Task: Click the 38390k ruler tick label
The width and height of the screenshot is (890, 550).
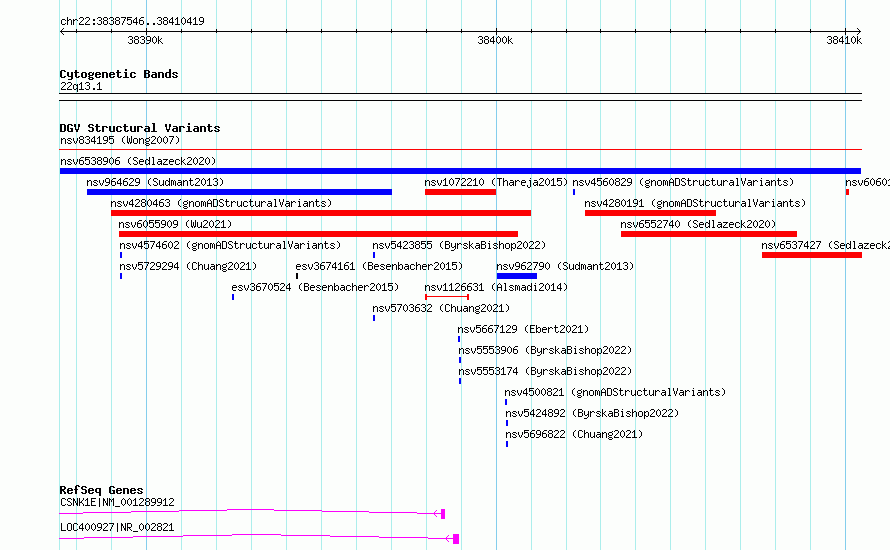Action: [145, 40]
